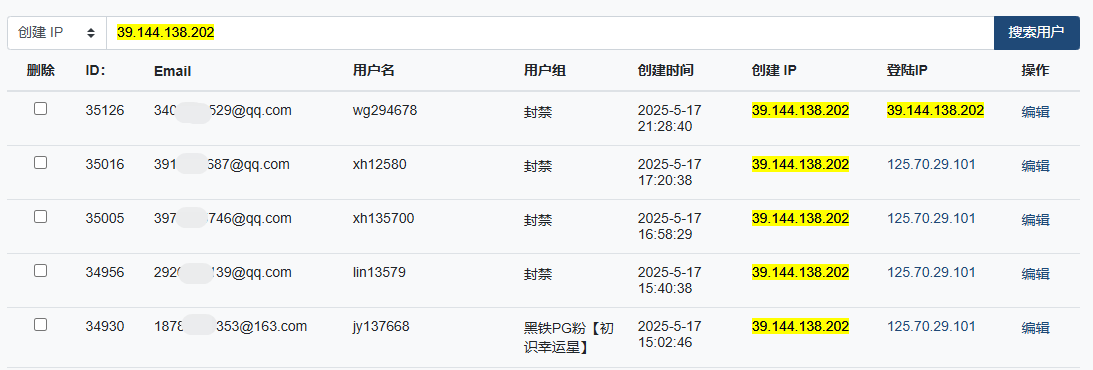1093x370 pixels.
Task: Click the 搜索用户 search button
Action: coord(1037,33)
